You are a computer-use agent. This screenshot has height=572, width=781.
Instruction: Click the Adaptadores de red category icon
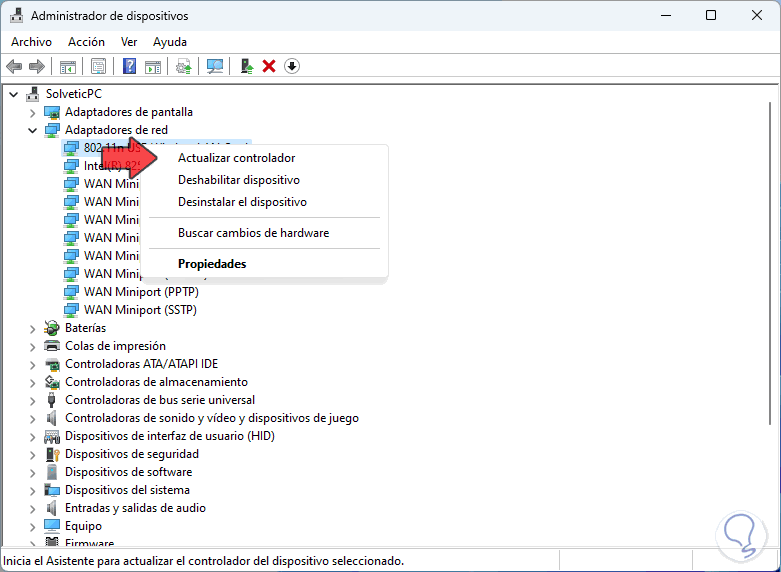pos(52,130)
